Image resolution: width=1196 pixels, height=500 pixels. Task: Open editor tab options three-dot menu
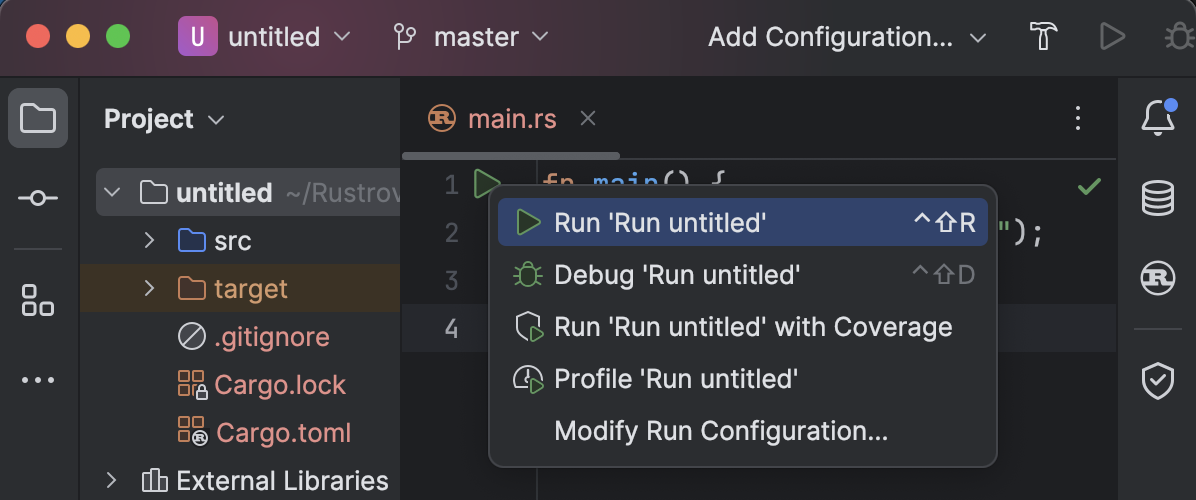(1078, 119)
